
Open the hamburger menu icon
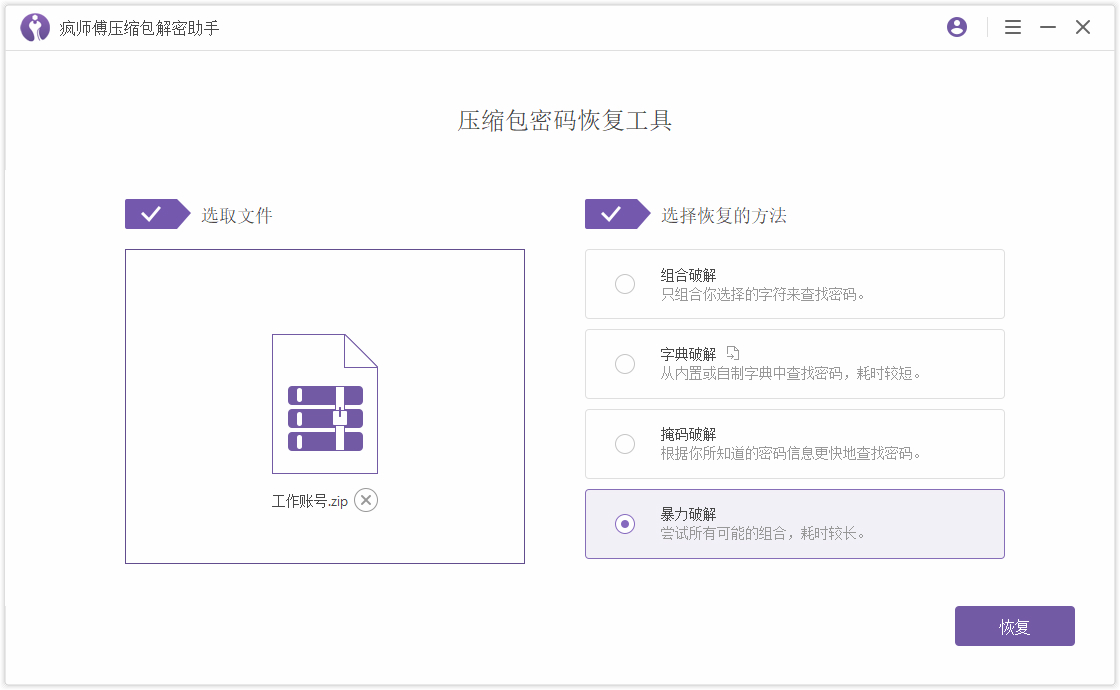point(1013,27)
